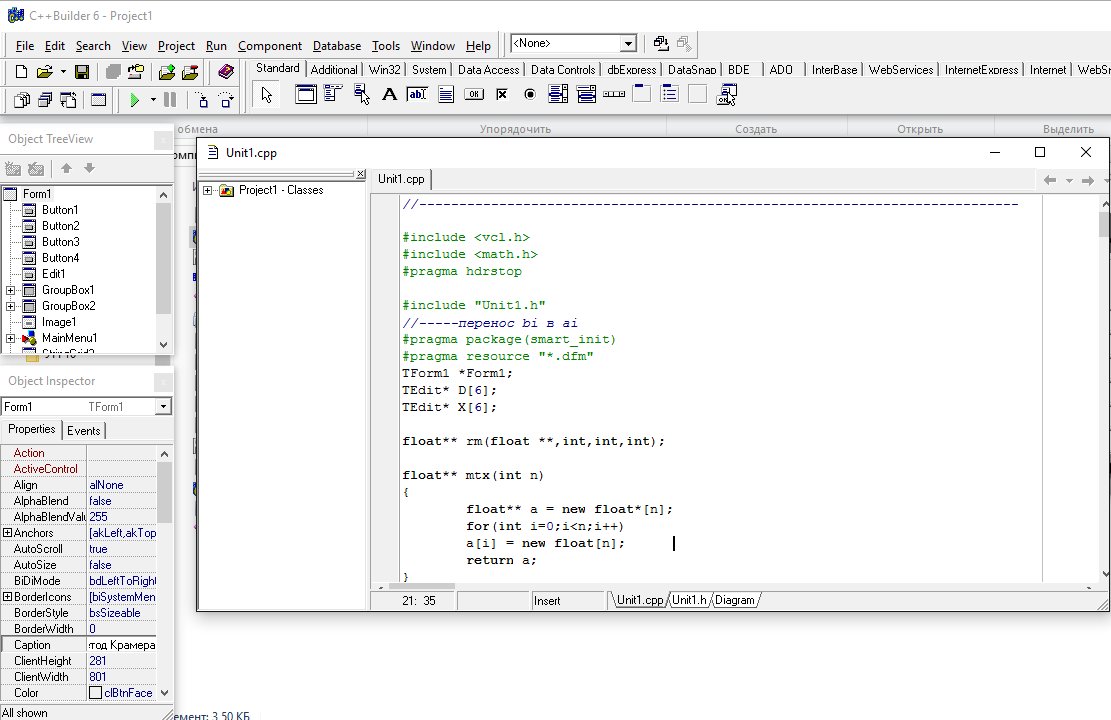Click Save current desktop icon
The height and width of the screenshot is (720, 1111).
[x=661, y=43]
